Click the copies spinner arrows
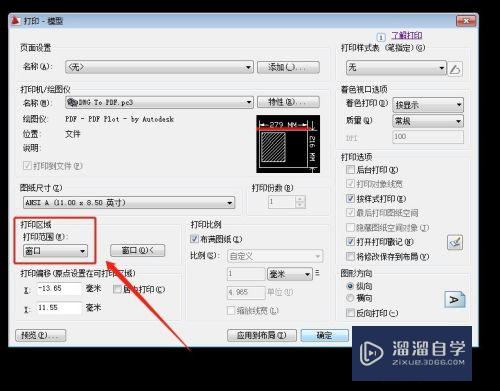The height and width of the screenshot is (391, 500). (x=300, y=202)
